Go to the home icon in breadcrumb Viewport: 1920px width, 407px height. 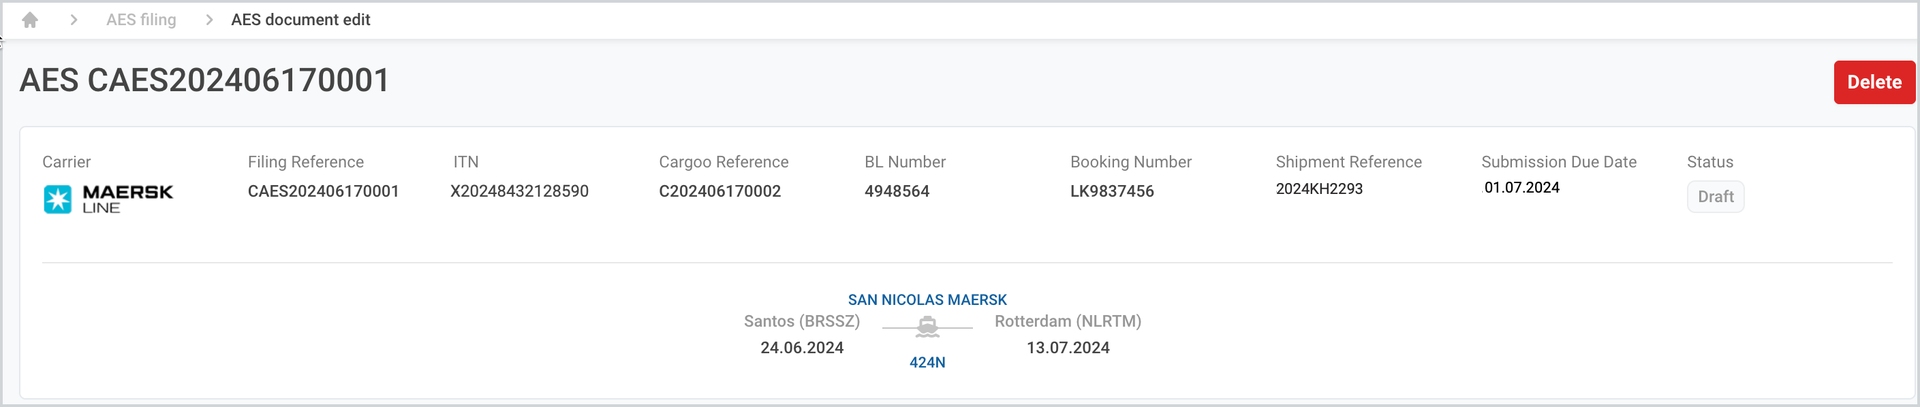click(x=30, y=20)
